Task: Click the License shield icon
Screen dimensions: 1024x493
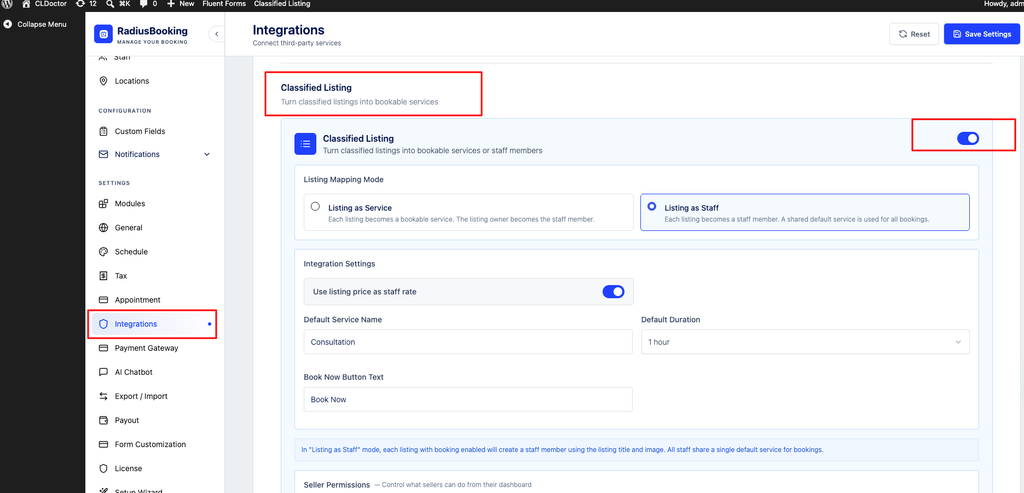Action: tap(103, 469)
